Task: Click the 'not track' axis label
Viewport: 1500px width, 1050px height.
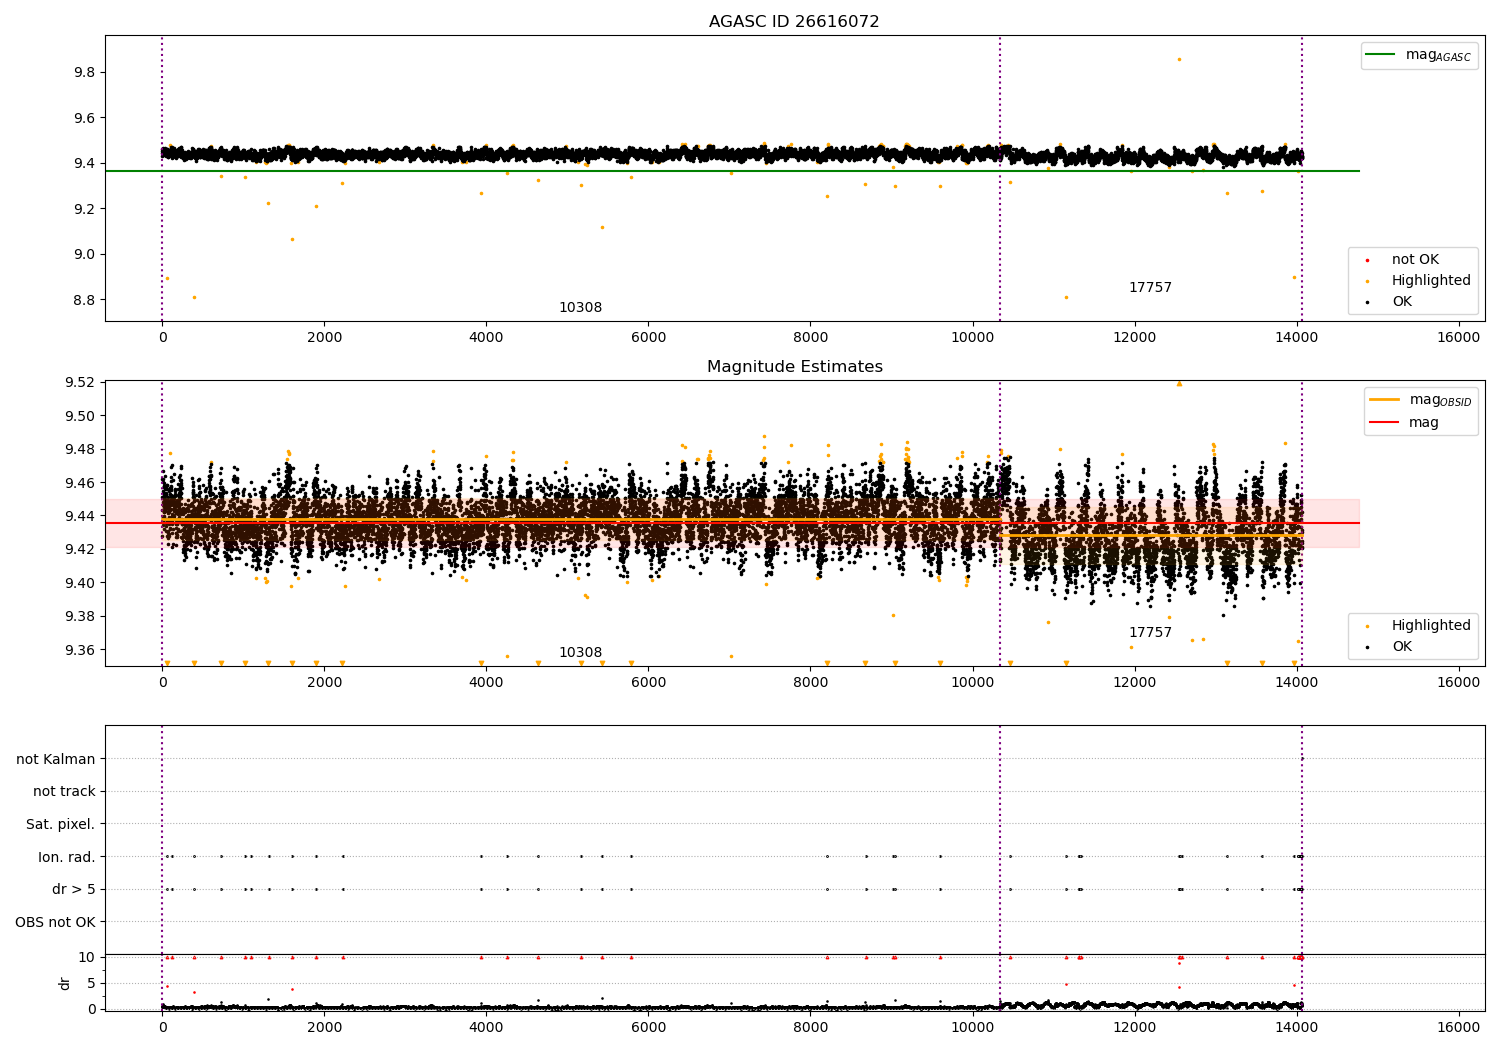Action: (x=64, y=792)
